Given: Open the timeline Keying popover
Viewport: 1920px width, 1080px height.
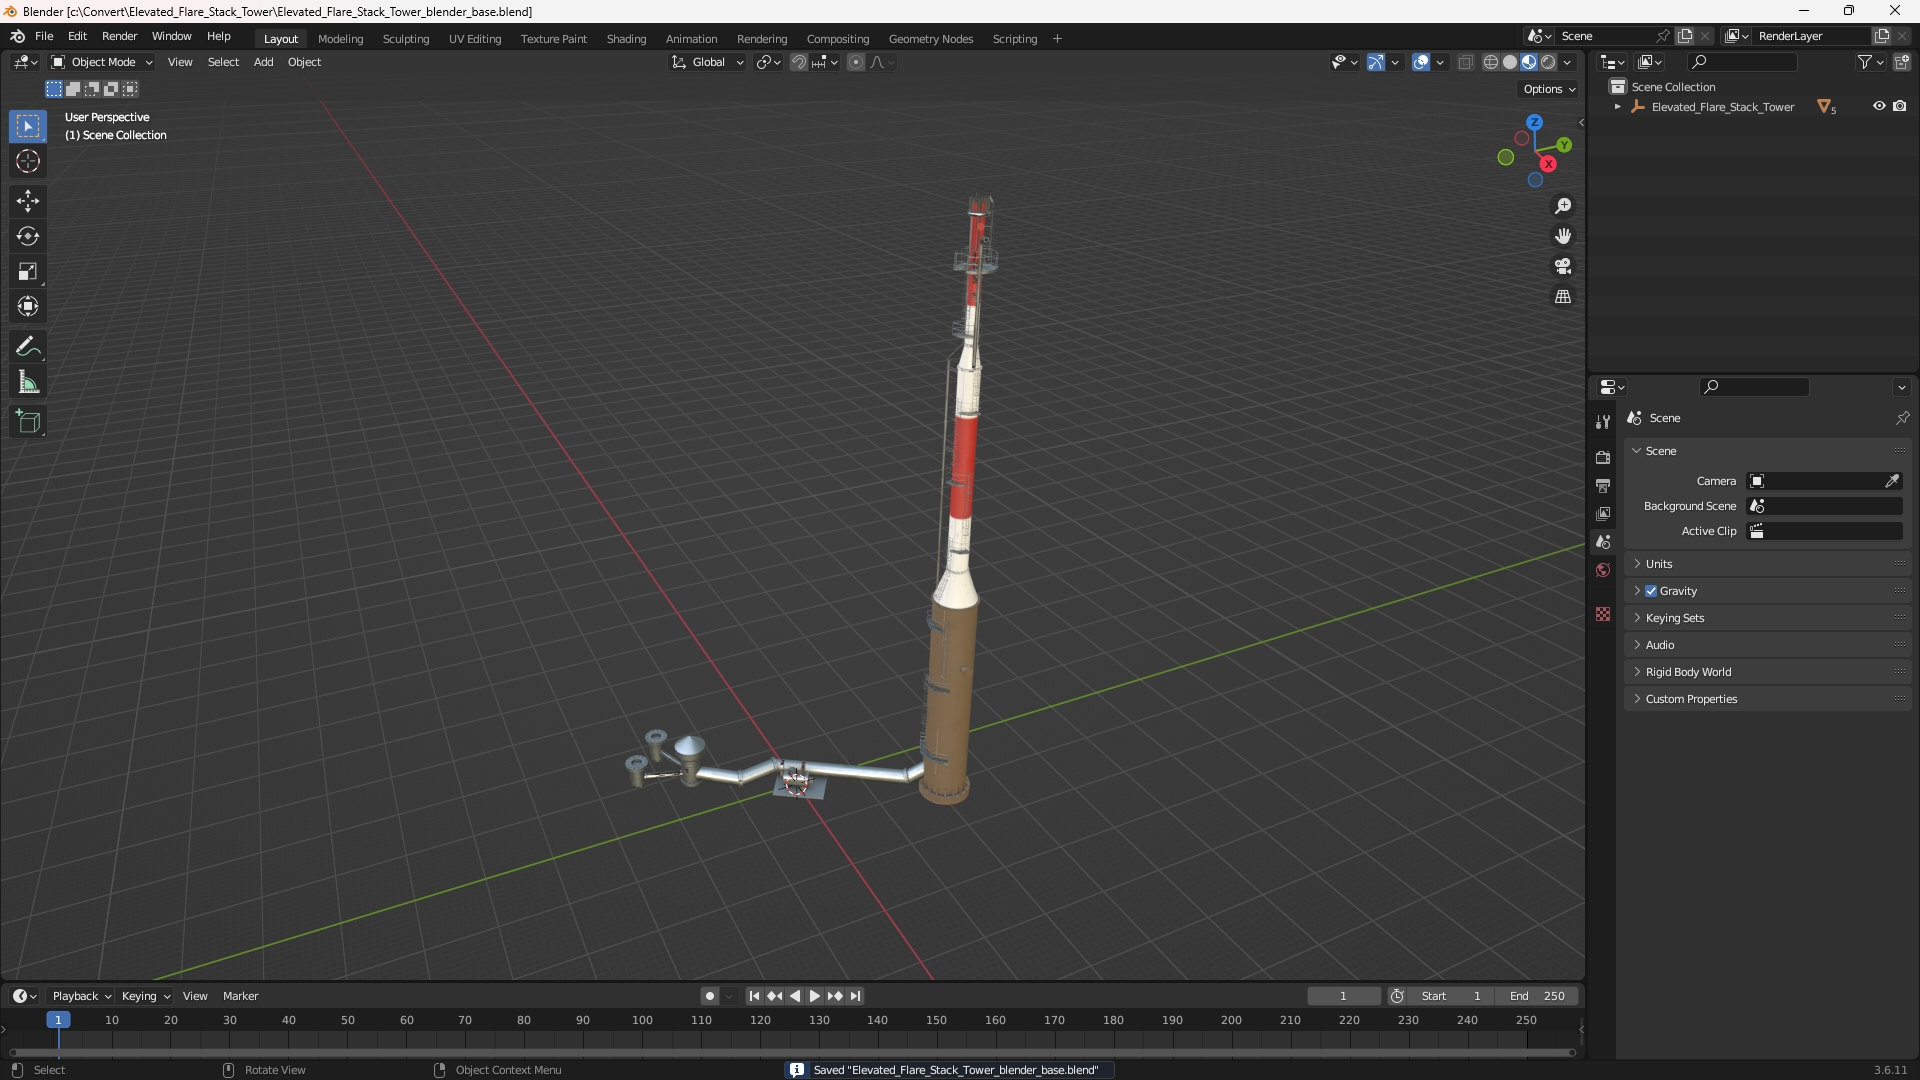Looking at the screenshot, I should 146,996.
